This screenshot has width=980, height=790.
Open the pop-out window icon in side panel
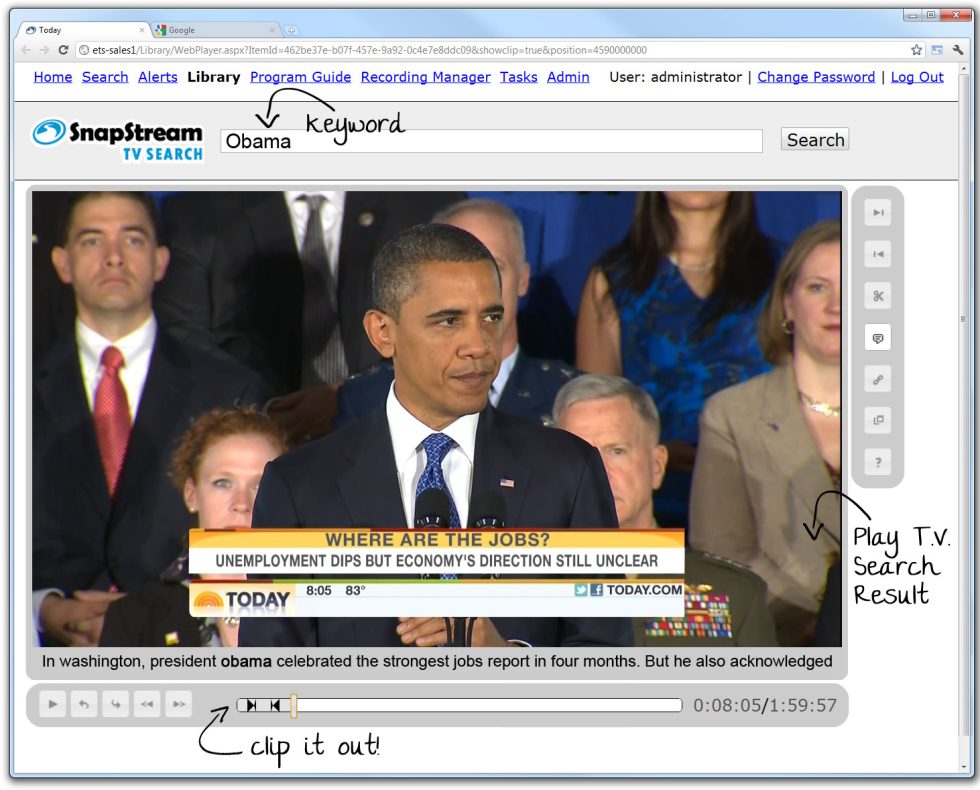pos(878,421)
